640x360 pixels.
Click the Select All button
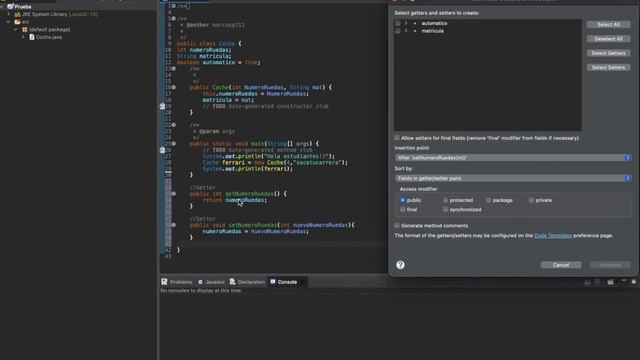coord(608,24)
